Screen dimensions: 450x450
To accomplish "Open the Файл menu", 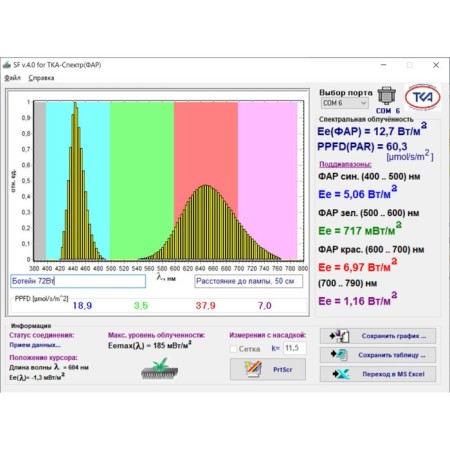I will tap(12, 78).
